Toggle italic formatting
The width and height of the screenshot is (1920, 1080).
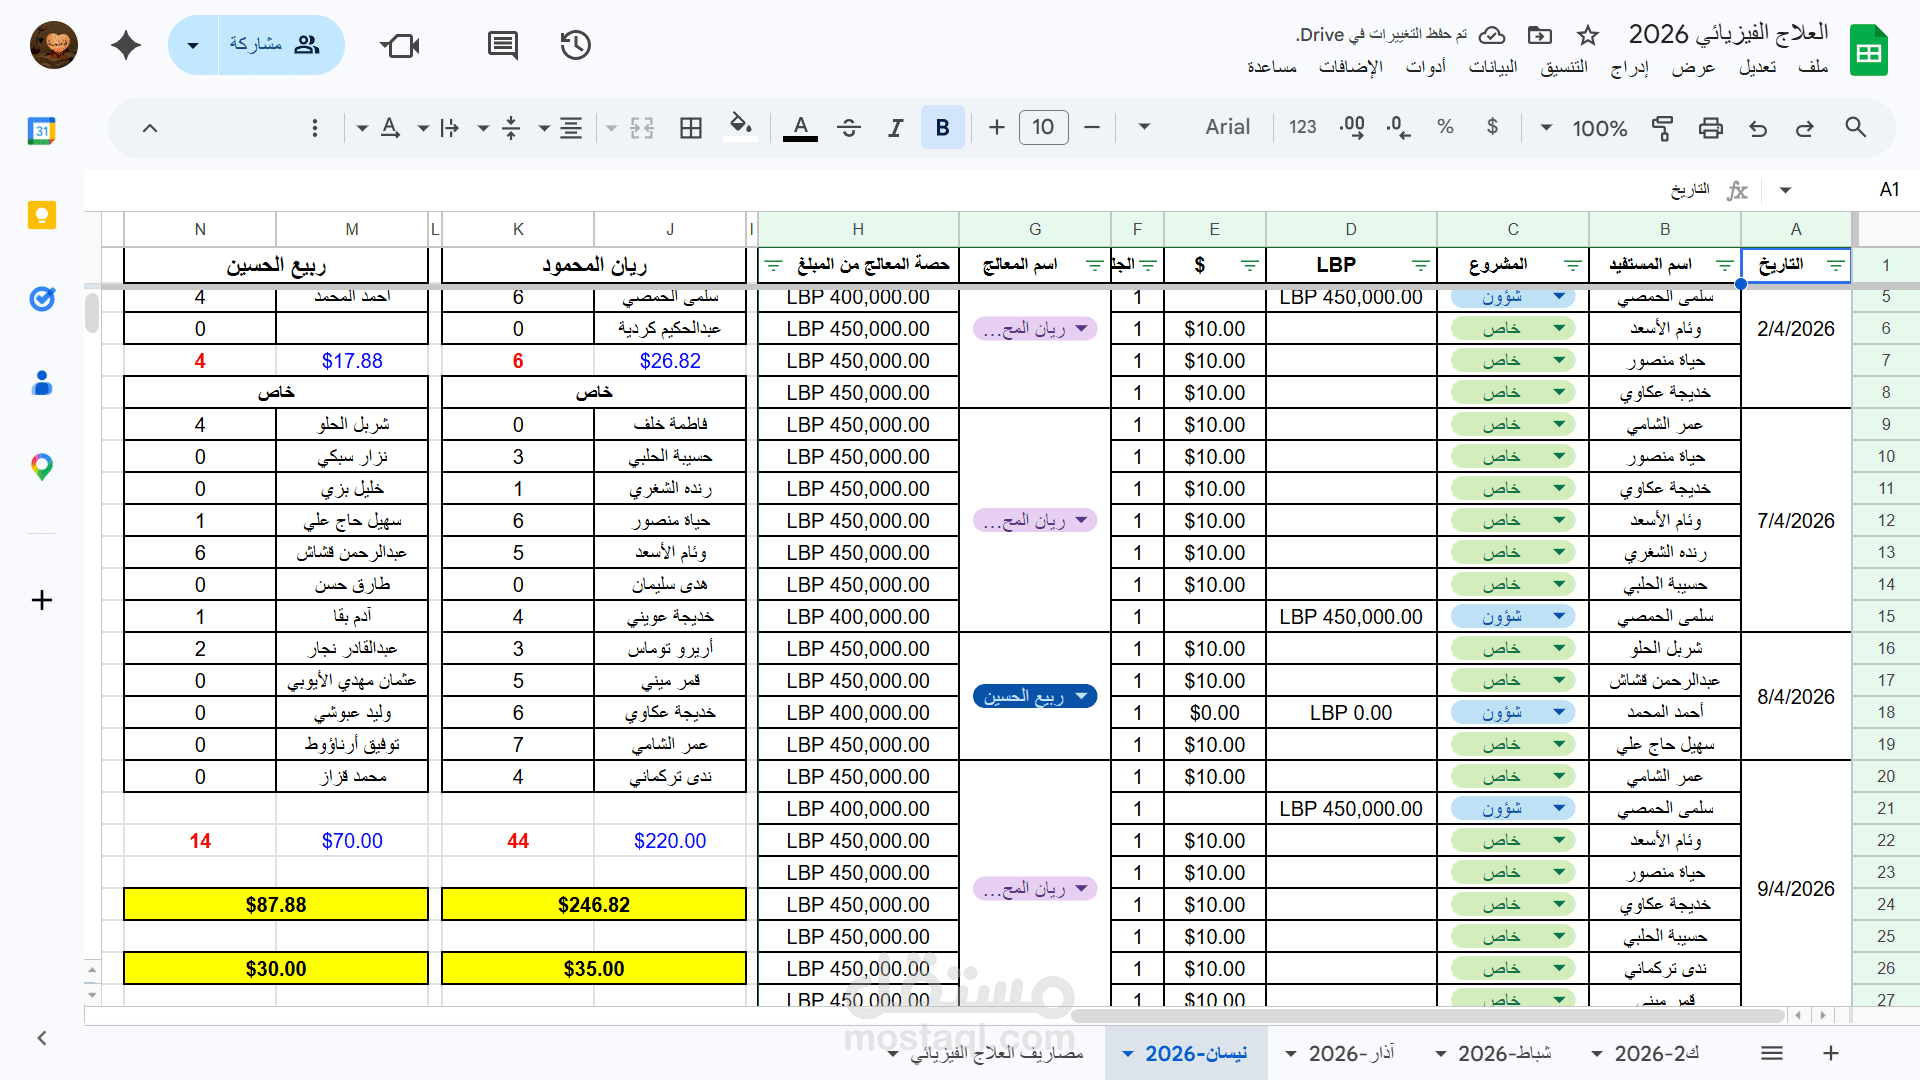click(x=896, y=127)
